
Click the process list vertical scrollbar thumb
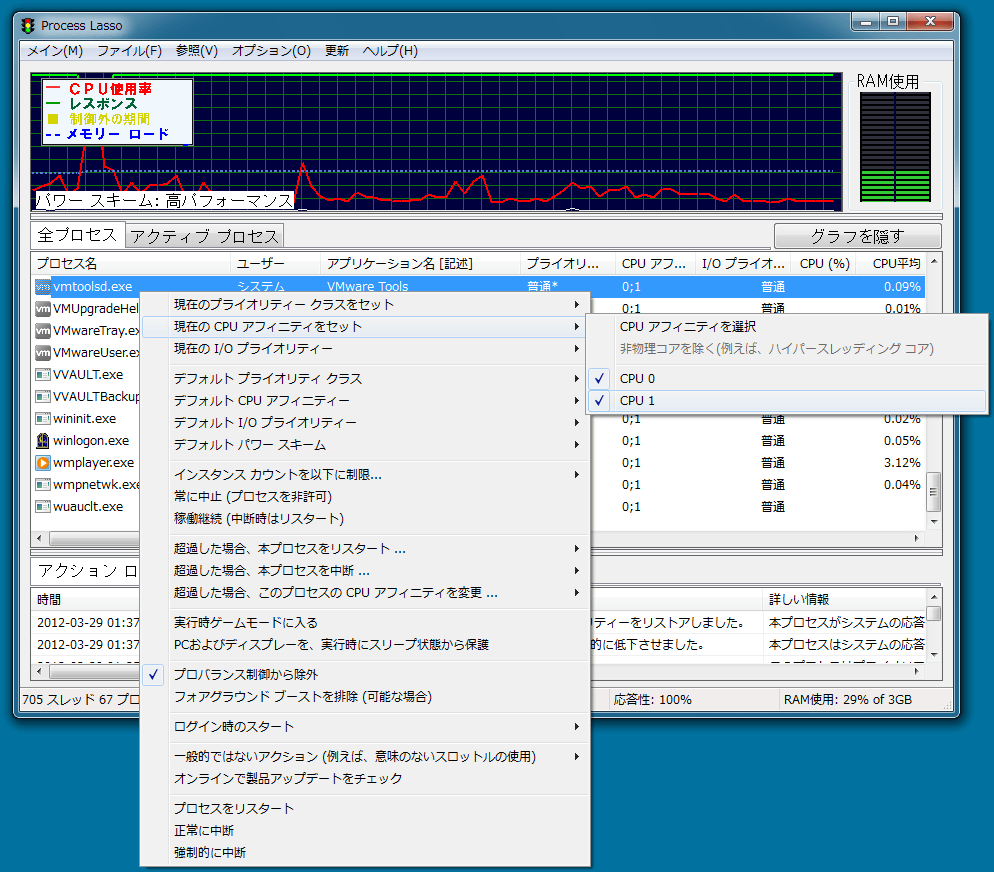(x=933, y=491)
